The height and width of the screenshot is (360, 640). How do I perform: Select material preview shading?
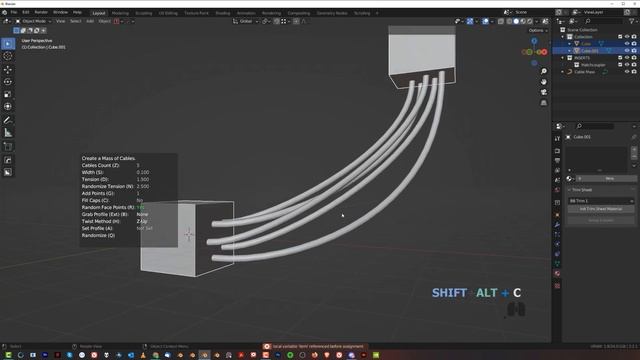tap(523, 21)
